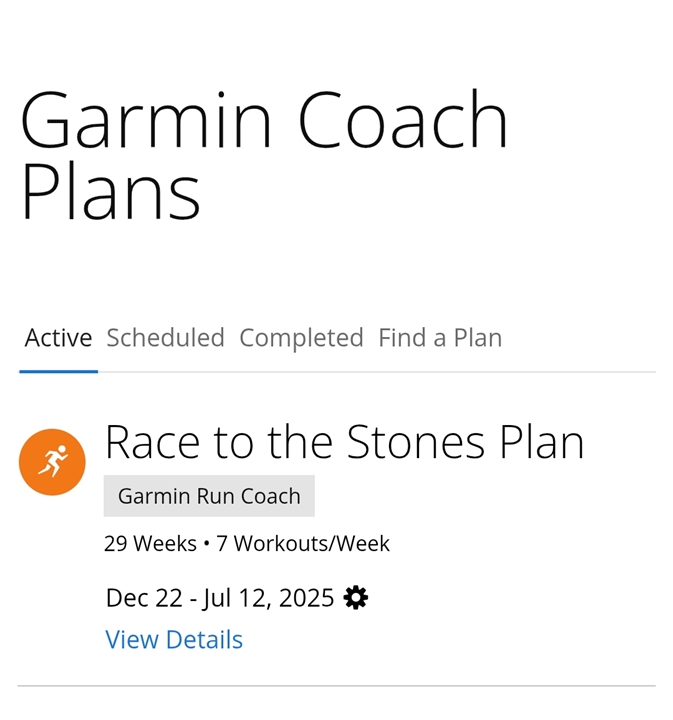Image resolution: width=673 pixels, height=720 pixels.
Task: Click the Dec 22 start date
Action: point(144,598)
